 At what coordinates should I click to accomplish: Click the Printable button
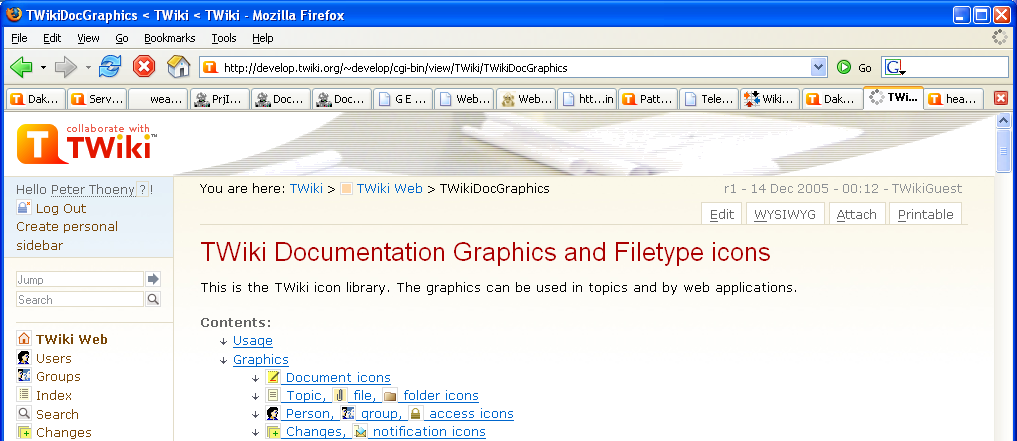[925, 214]
